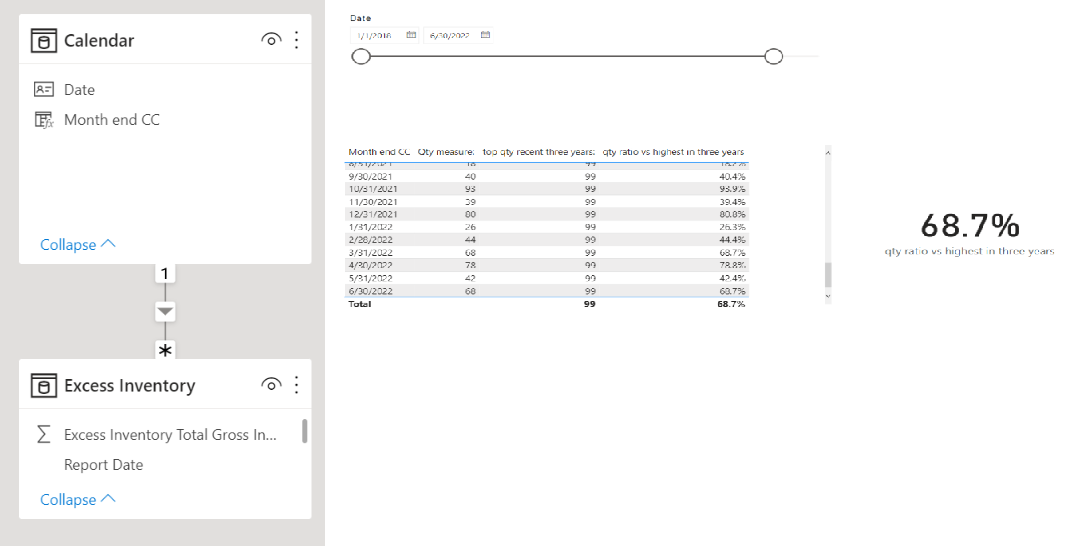Sort by top qty recent three years header

click(538, 152)
